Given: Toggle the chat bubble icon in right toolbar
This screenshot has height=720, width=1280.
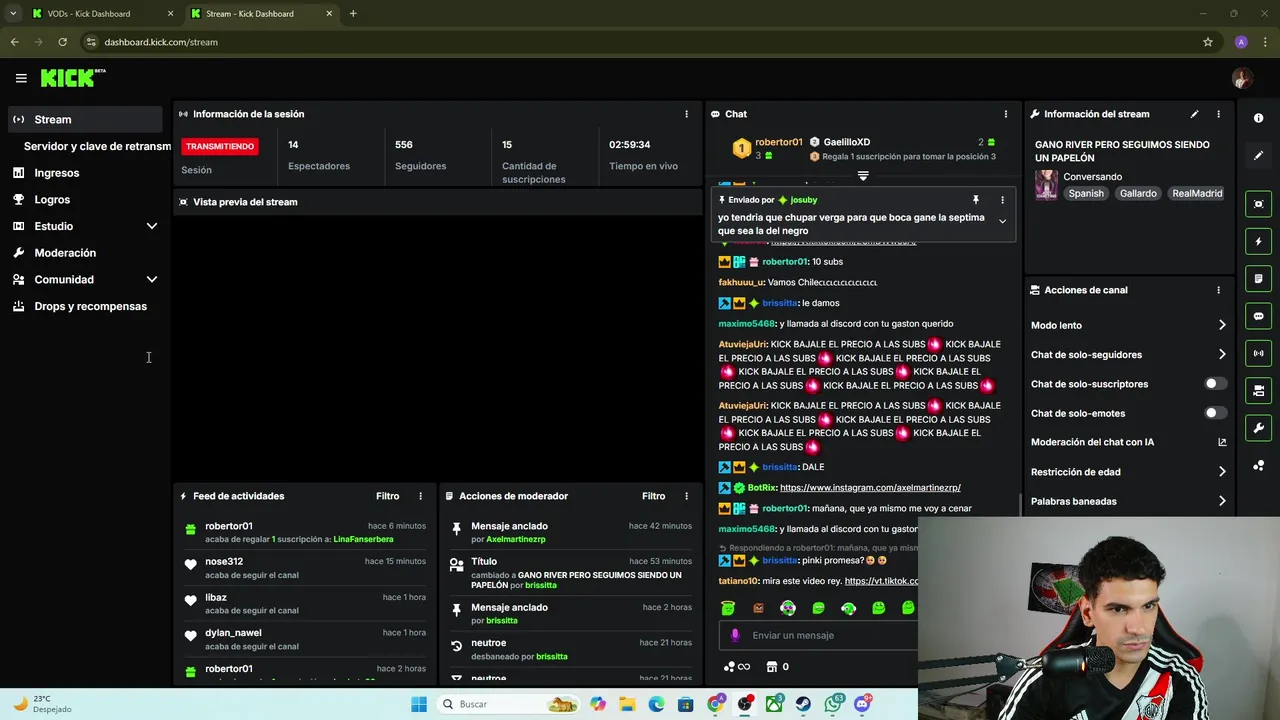Looking at the screenshot, I should click(1258, 316).
